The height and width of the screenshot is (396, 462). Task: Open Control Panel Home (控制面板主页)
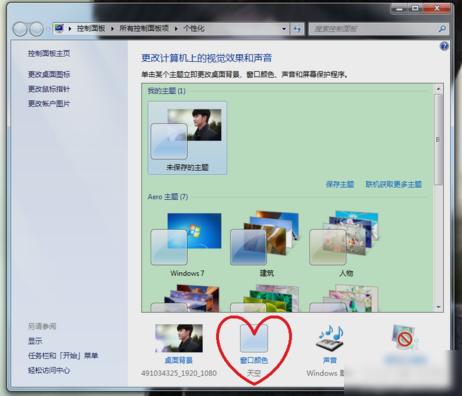coord(49,53)
